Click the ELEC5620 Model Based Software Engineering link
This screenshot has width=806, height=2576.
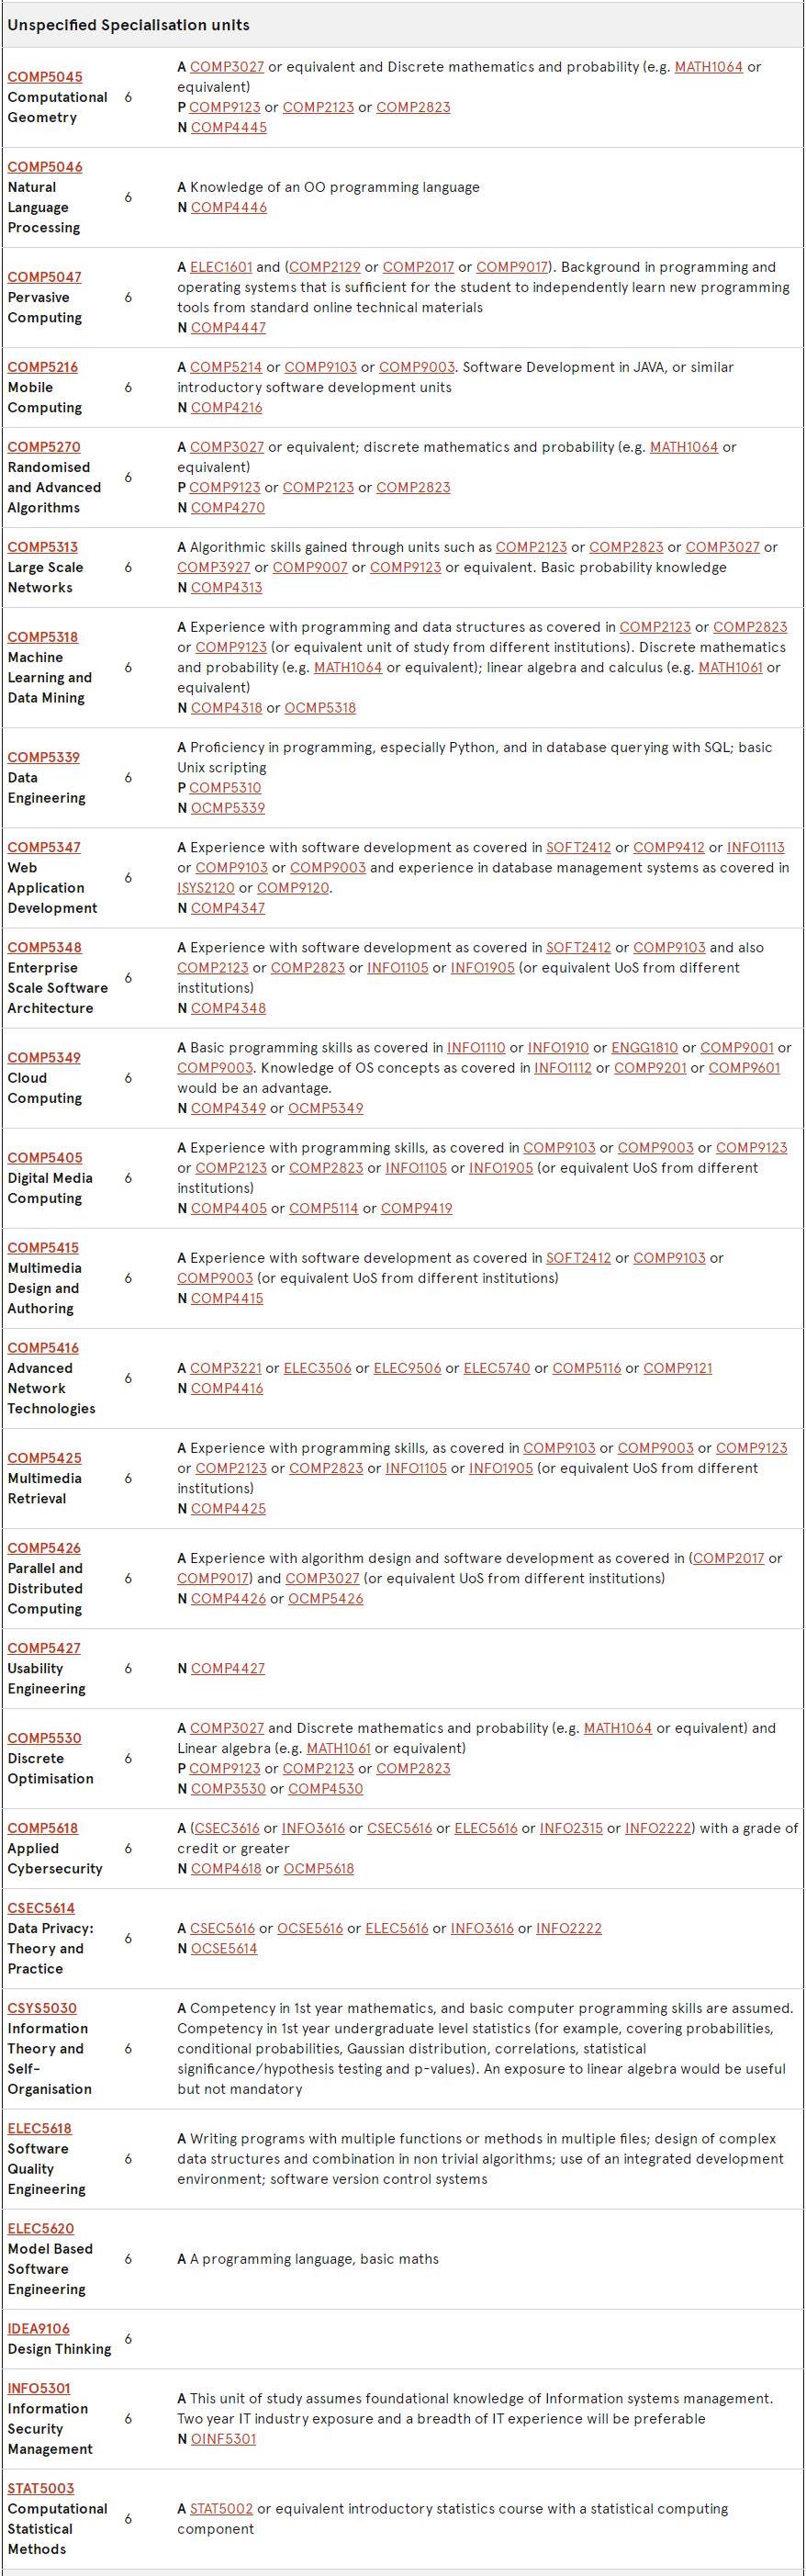tap(40, 2228)
